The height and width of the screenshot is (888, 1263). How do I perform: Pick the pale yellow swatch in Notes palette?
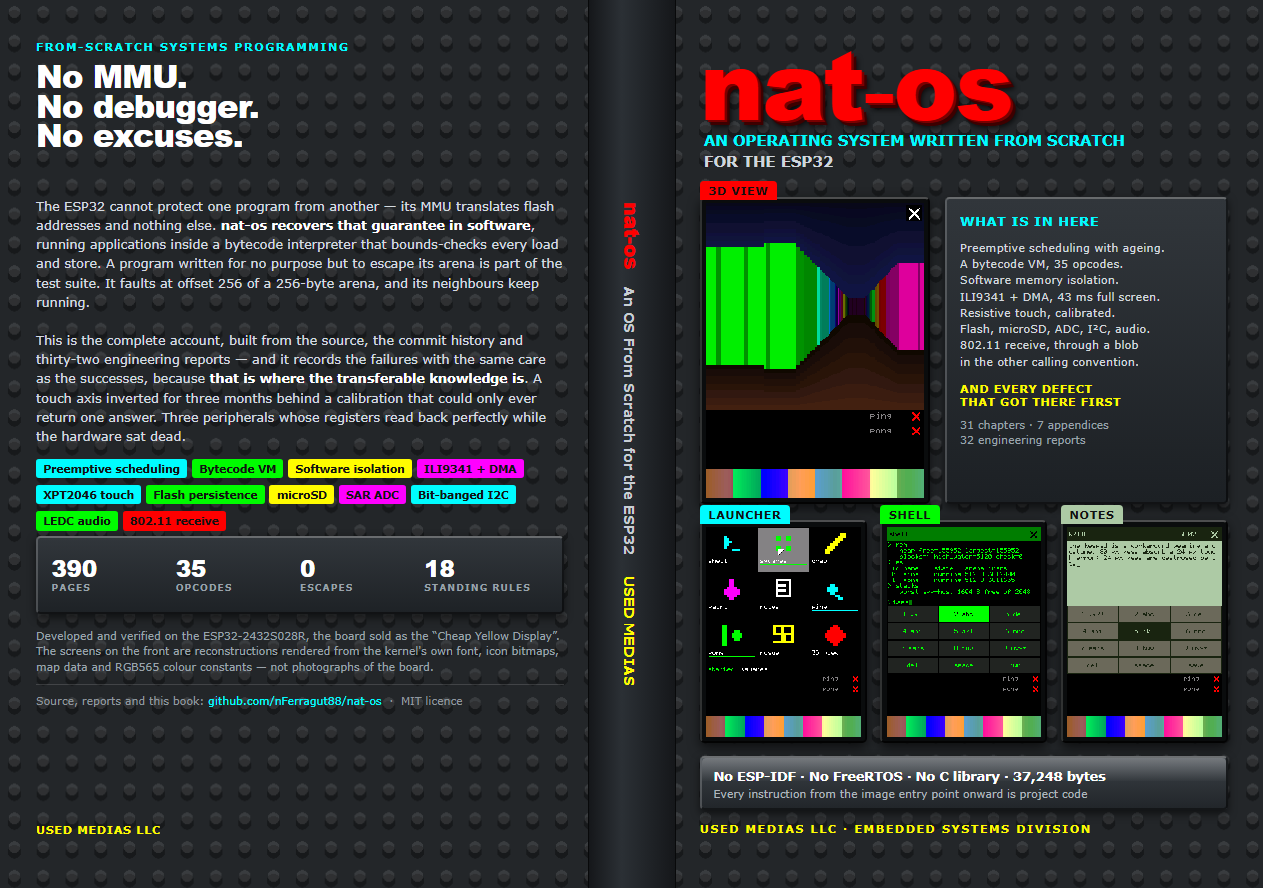tap(1193, 726)
